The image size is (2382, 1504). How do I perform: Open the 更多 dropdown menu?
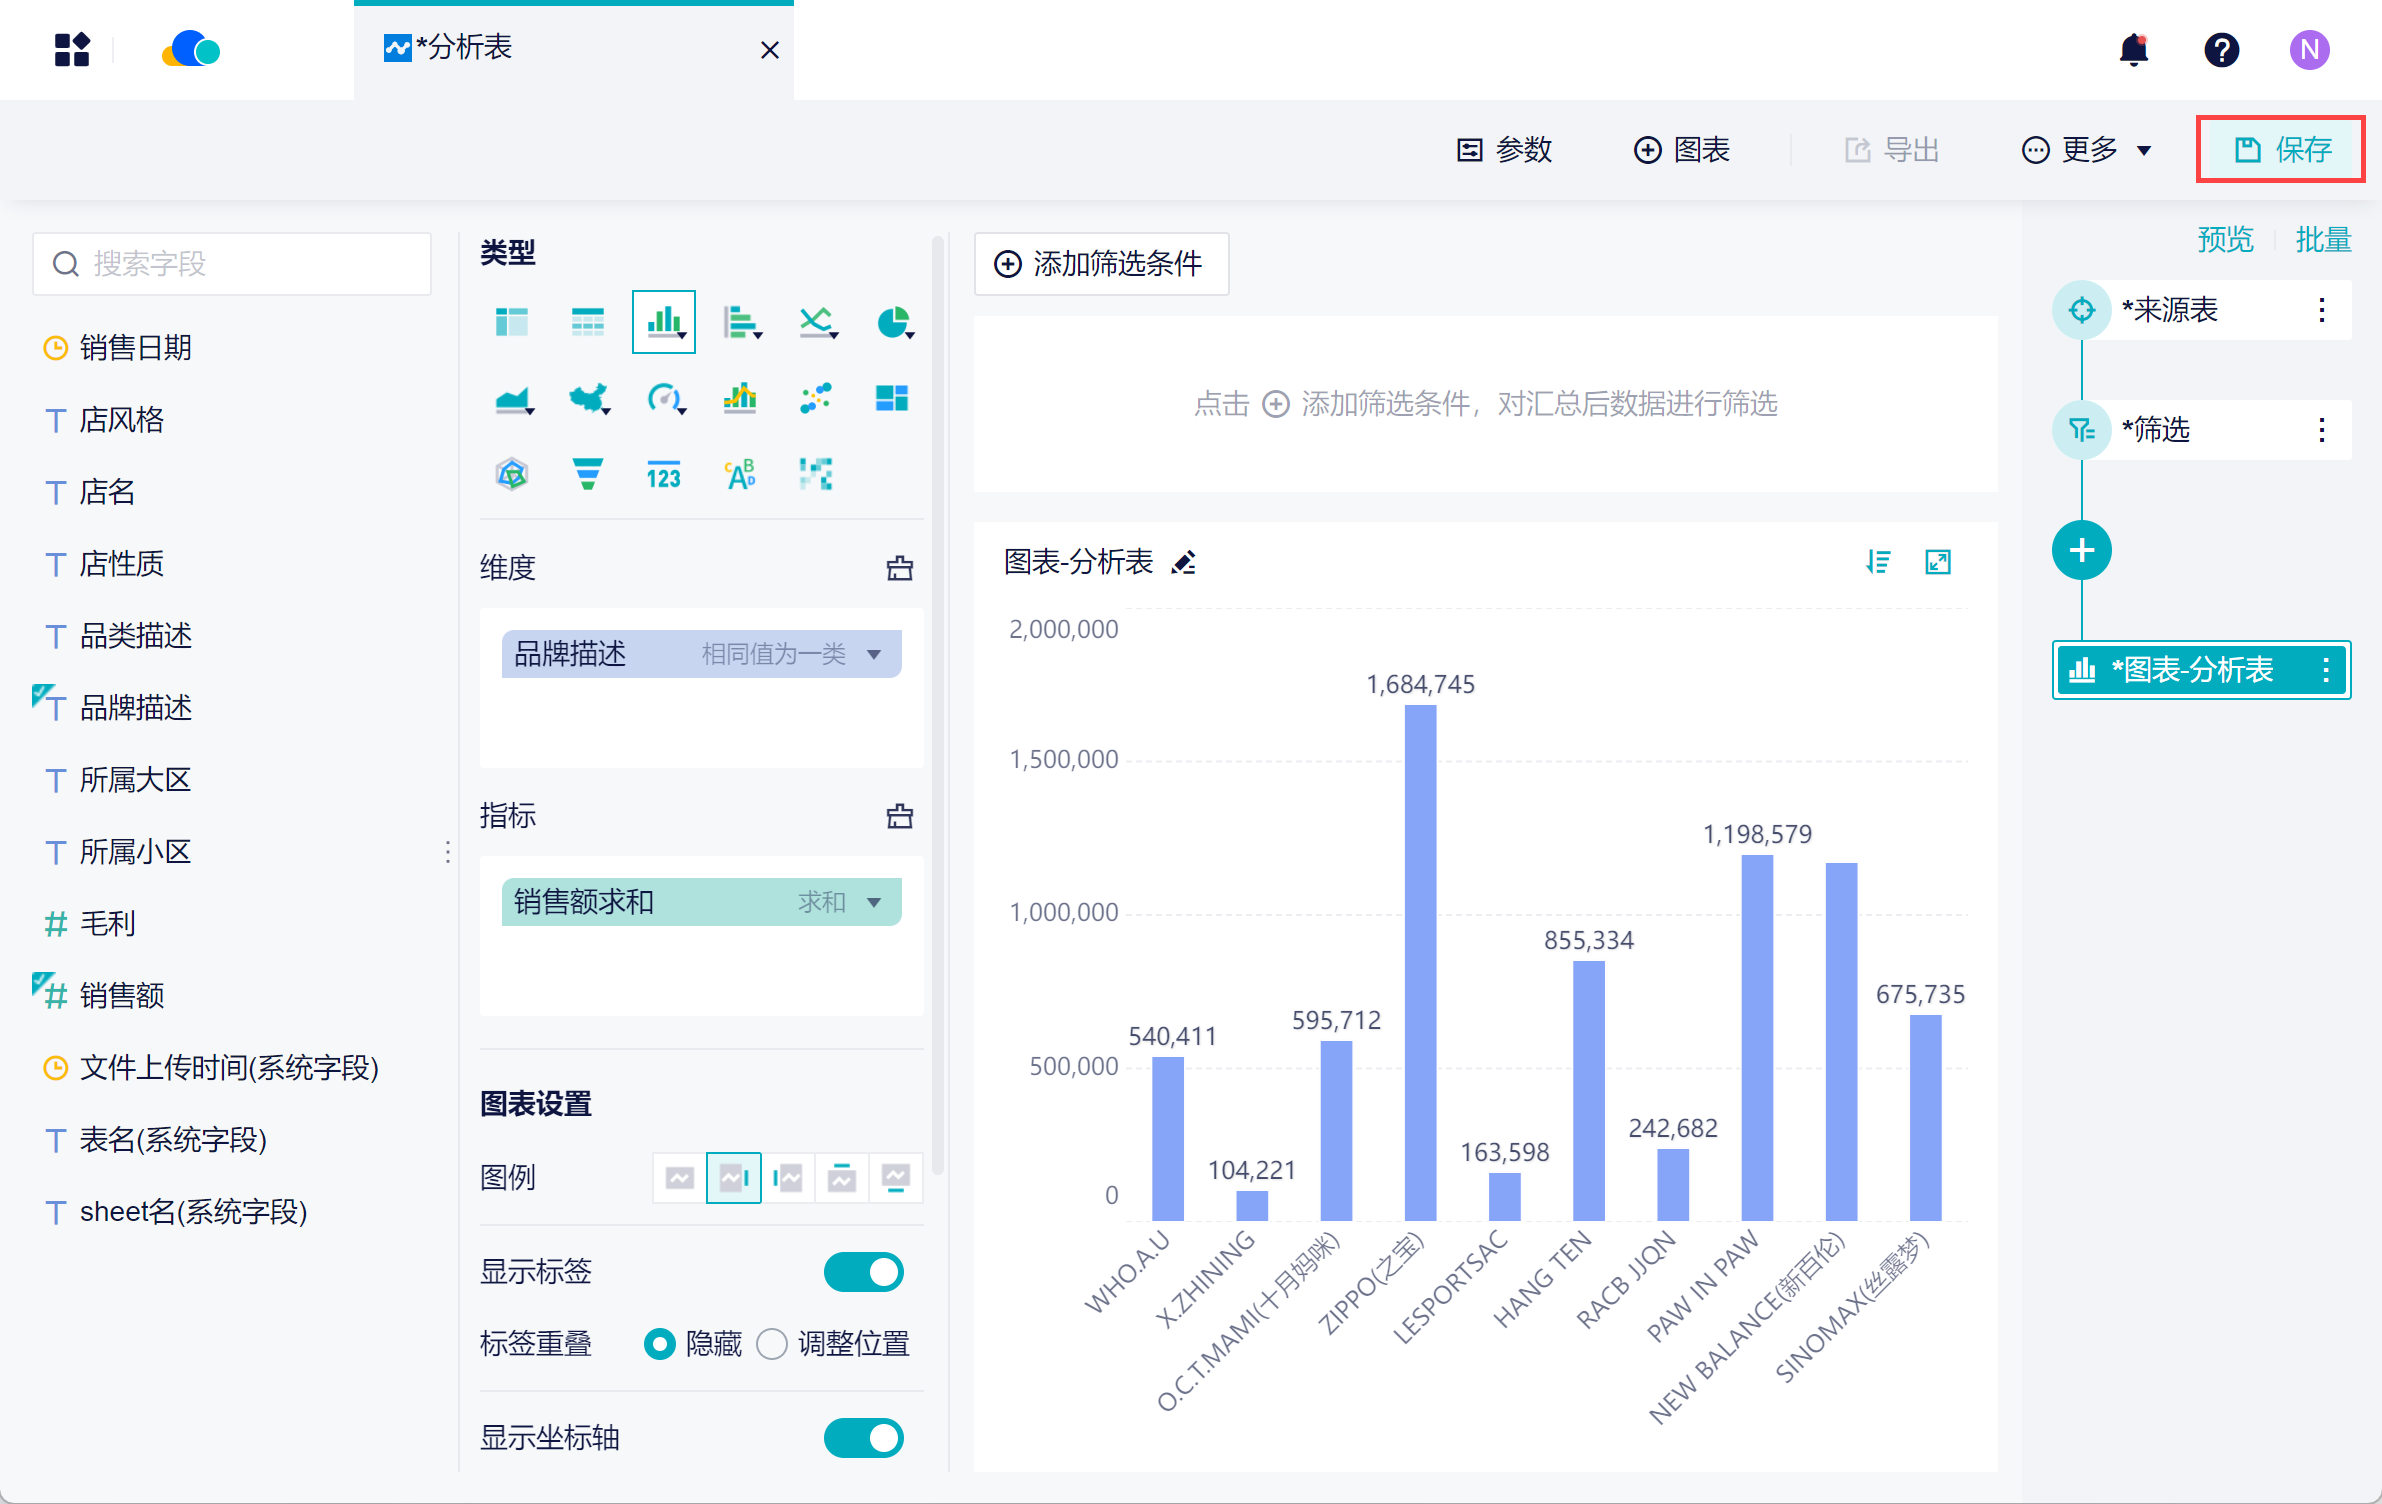point(2086,150)
